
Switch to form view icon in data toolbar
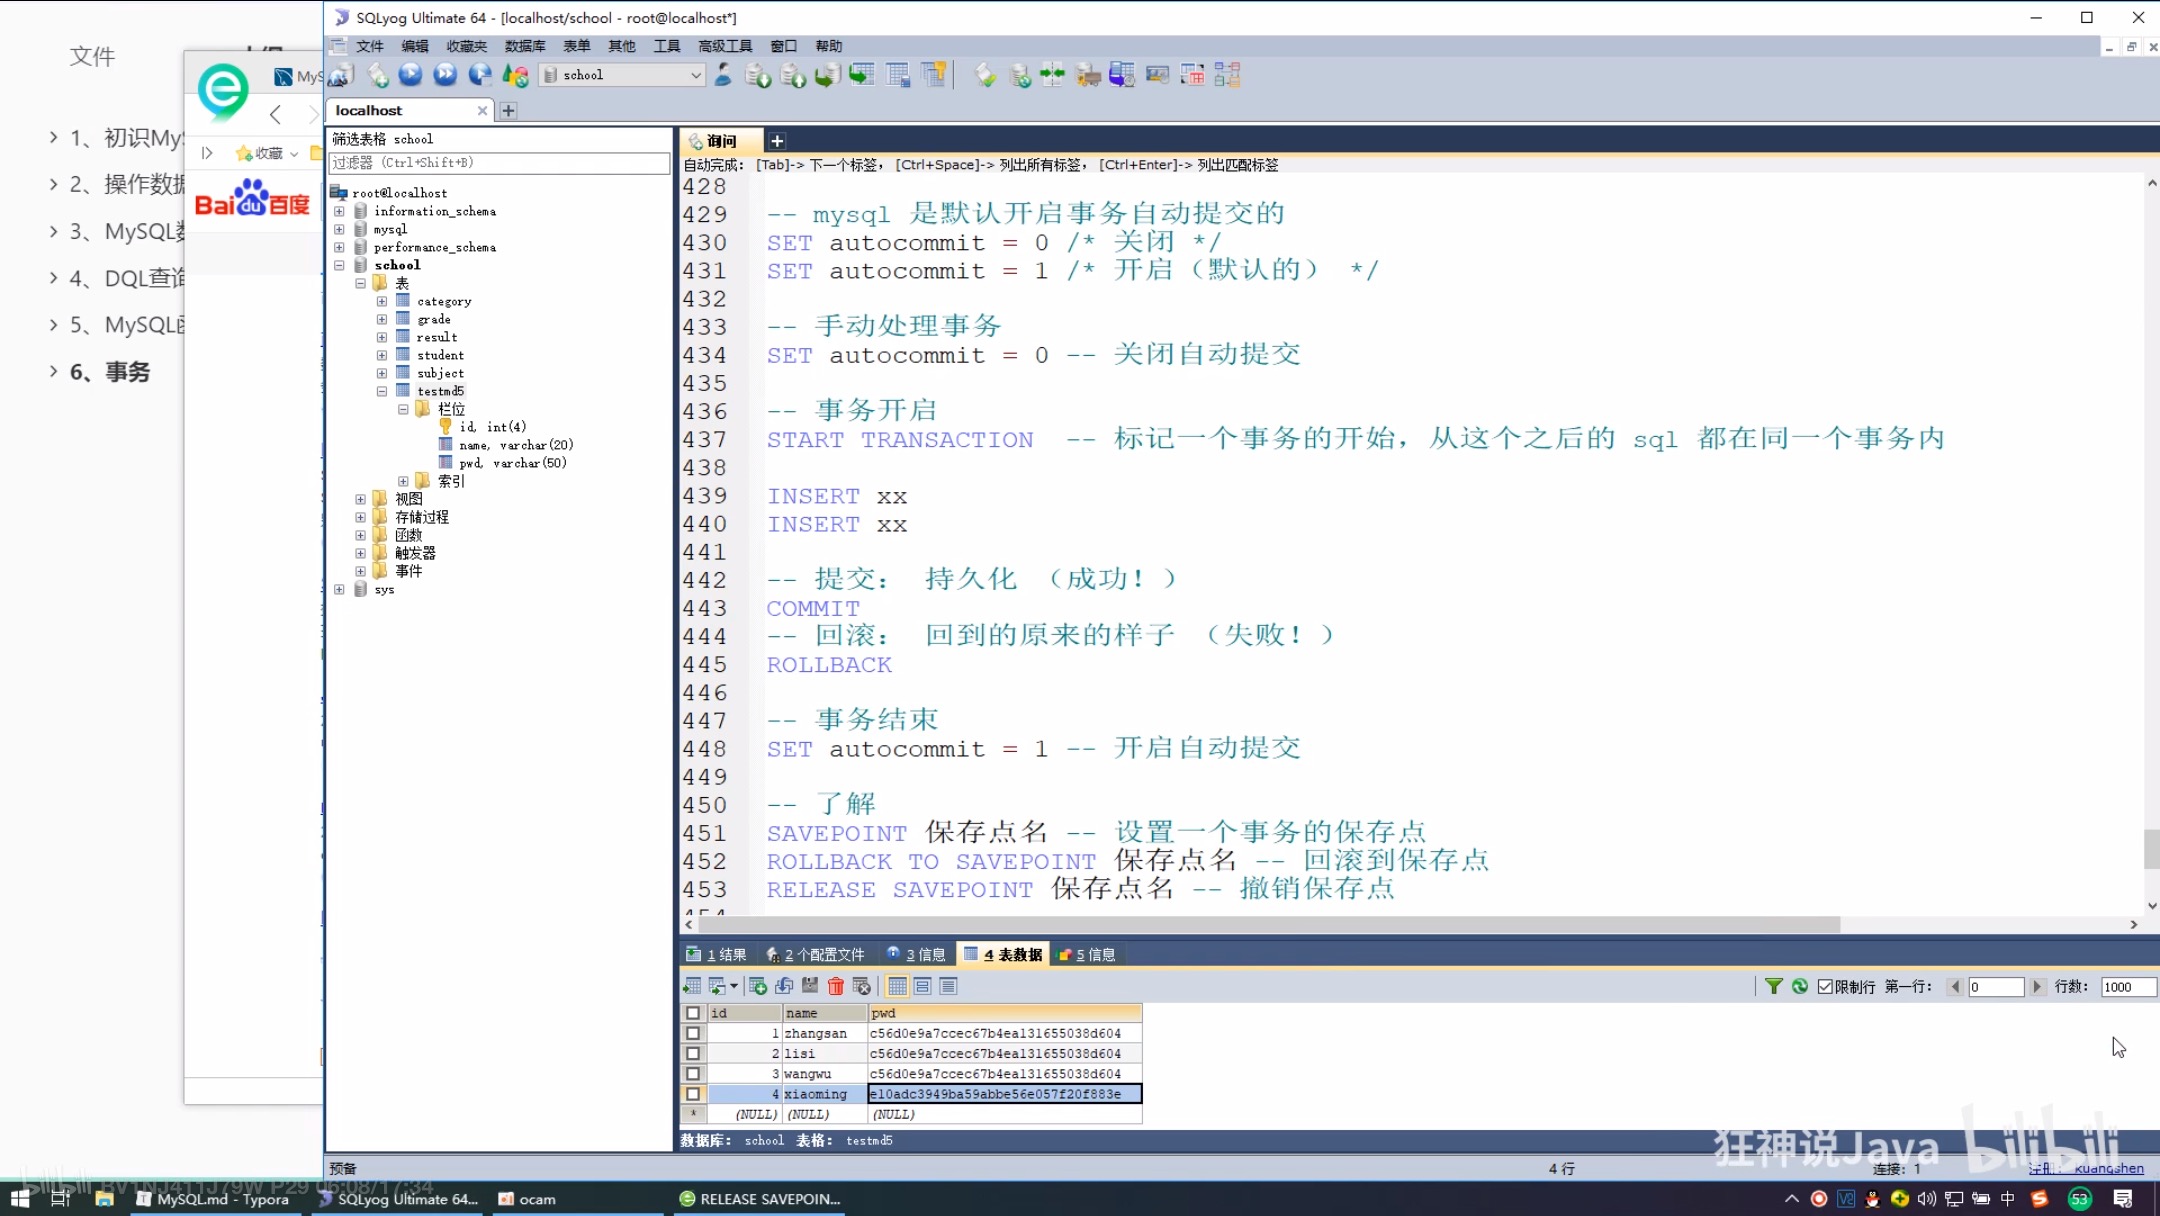pos(923,987)
